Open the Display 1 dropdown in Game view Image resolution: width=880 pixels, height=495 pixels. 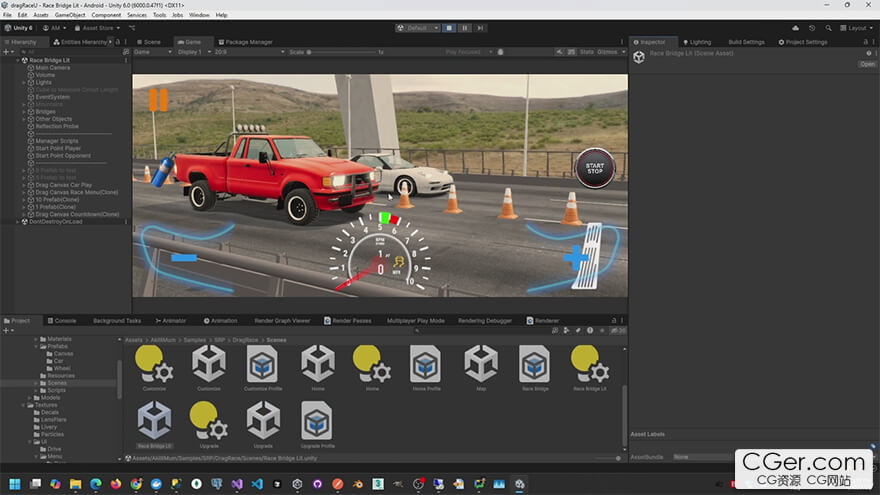(x=194, y=52)
